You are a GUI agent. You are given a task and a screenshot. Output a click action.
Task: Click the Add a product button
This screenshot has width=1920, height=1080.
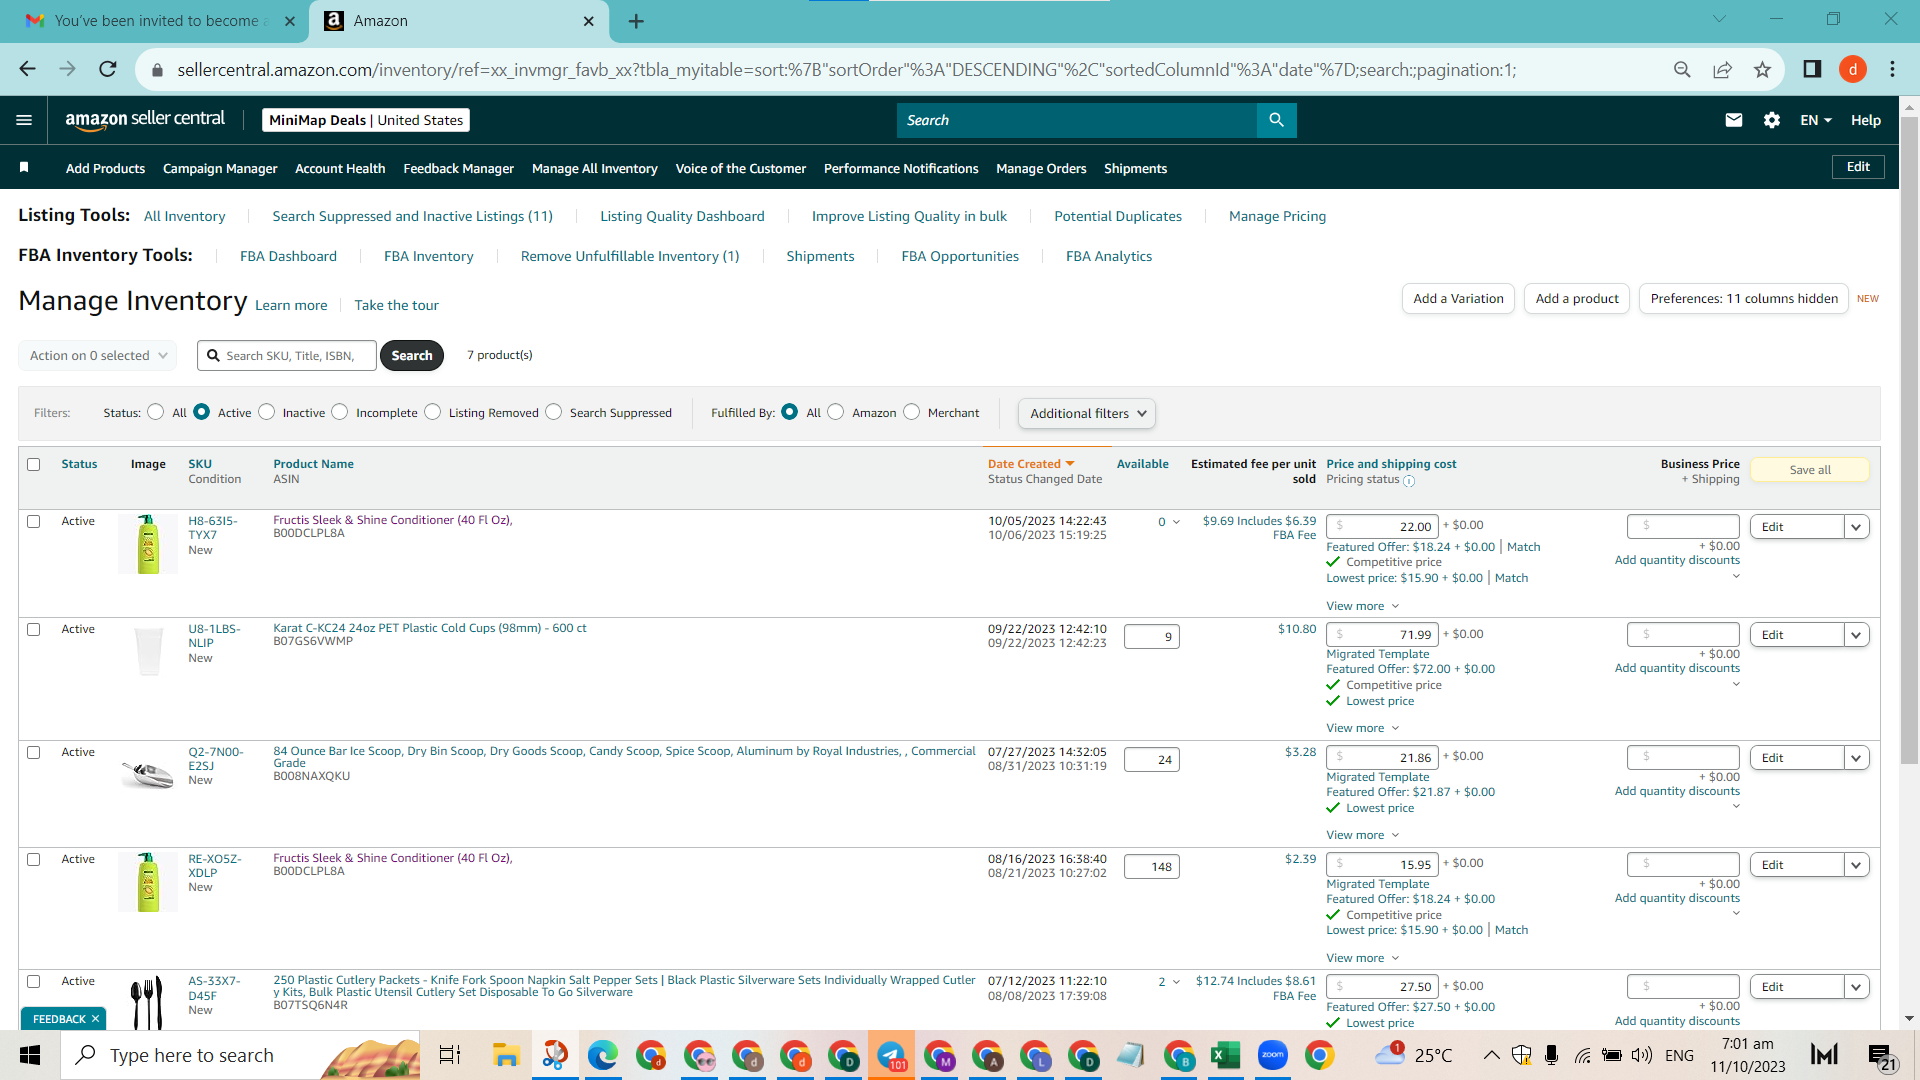coord(1577,298)
